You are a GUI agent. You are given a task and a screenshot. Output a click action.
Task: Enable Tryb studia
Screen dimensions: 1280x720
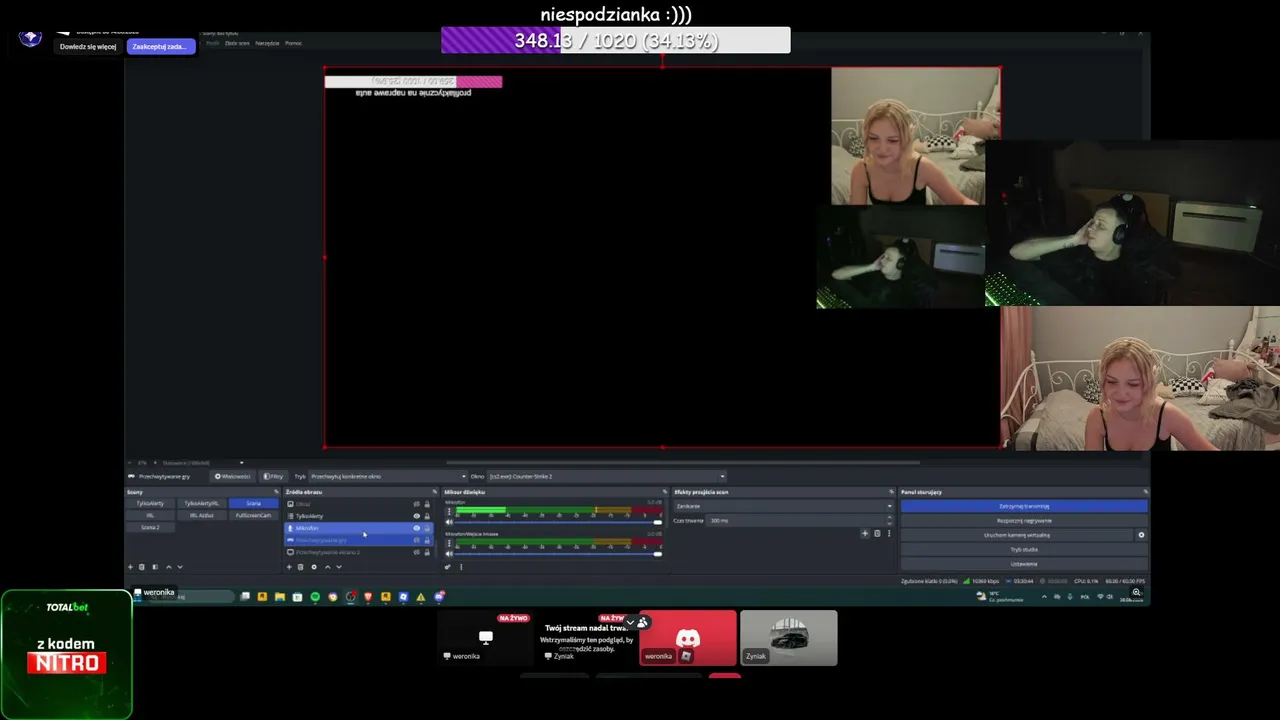1024,549
